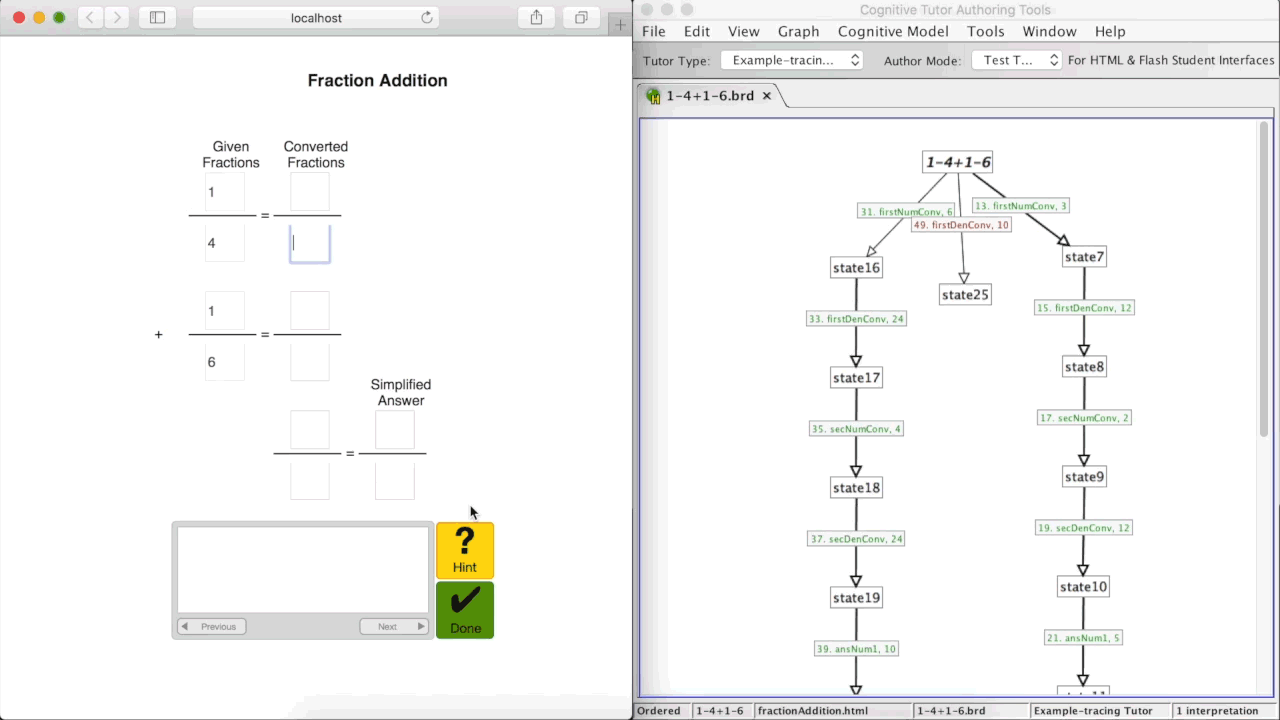The image size is (1280, 720).
Task: Open the File menu in Authoring Tools
Action: [x=653, y=31]
